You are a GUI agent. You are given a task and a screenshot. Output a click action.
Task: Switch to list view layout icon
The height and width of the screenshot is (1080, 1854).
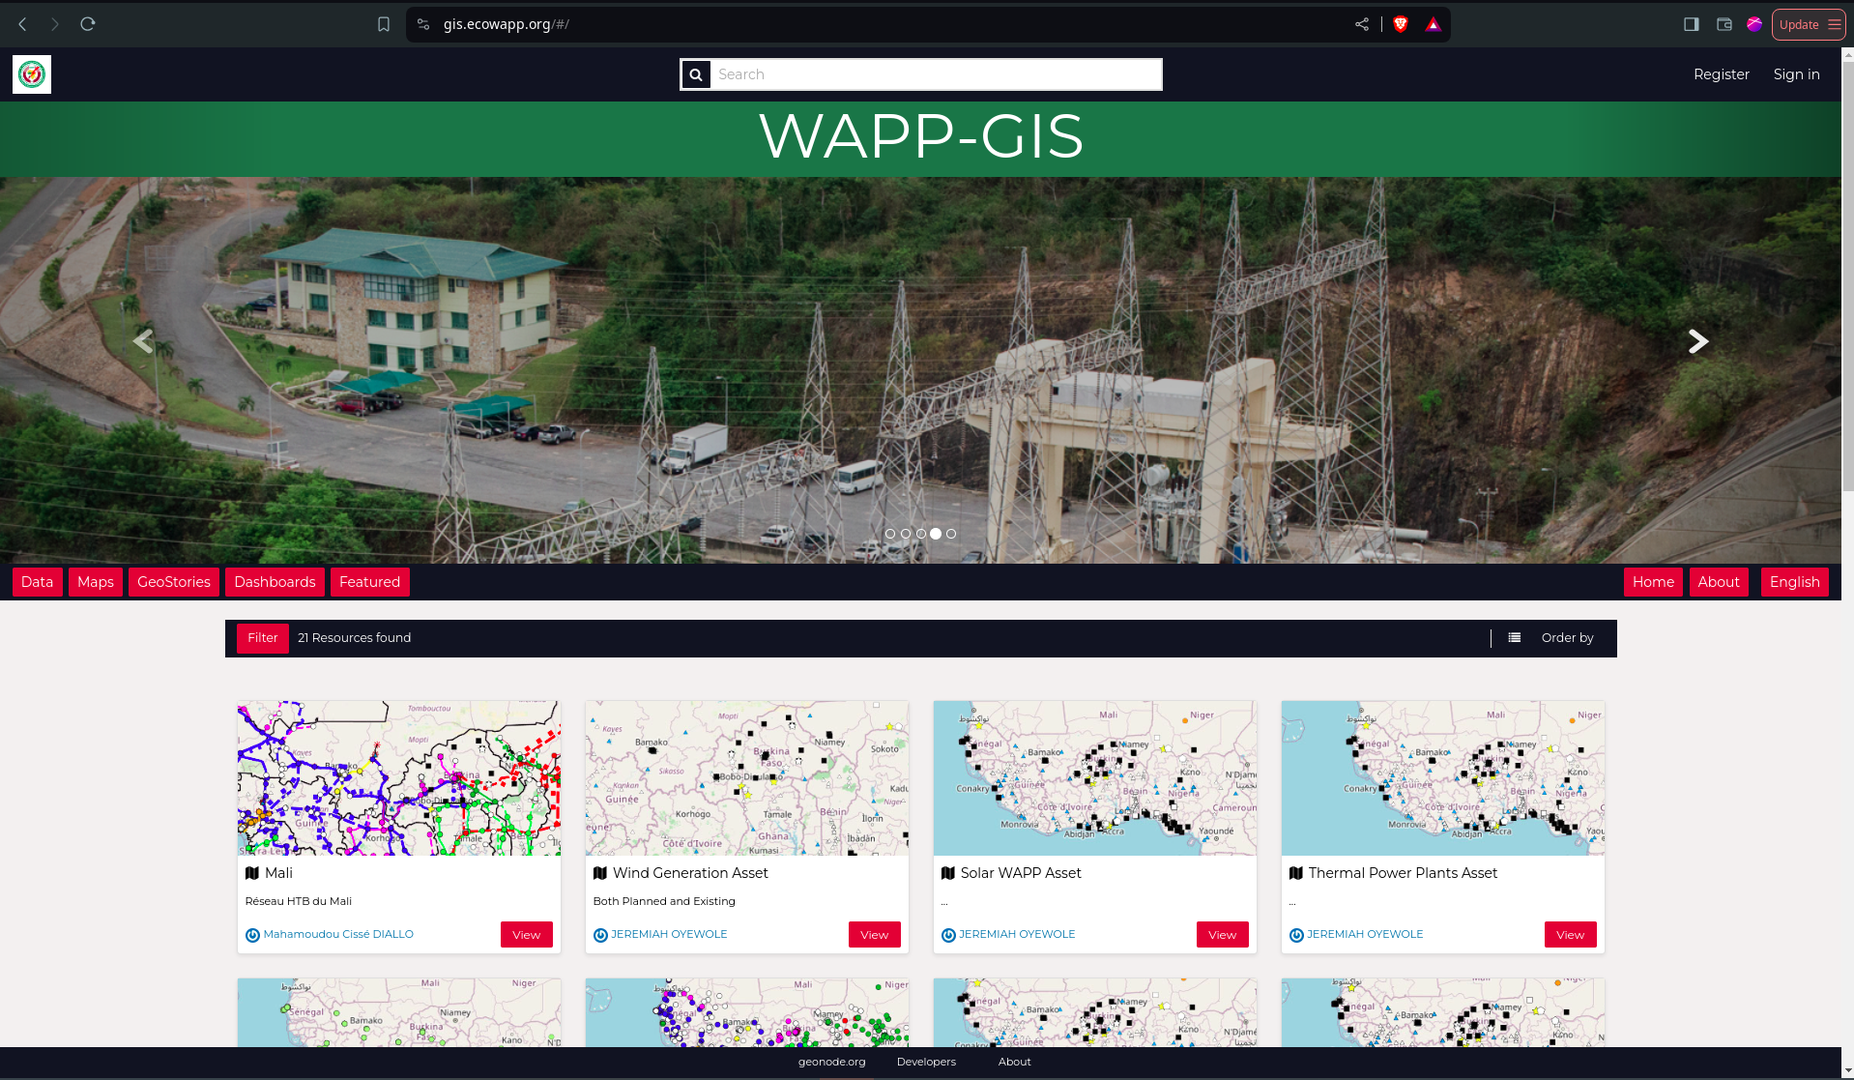click(1515, 638)
